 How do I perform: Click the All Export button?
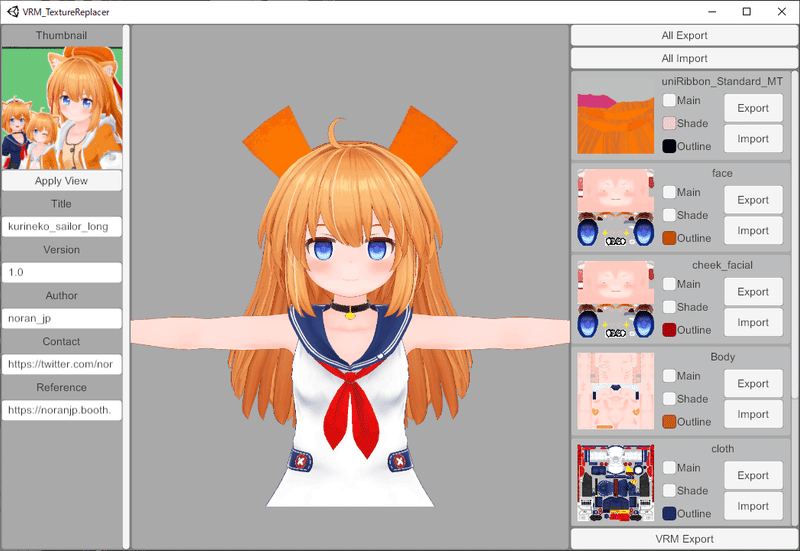click(684, 36)
